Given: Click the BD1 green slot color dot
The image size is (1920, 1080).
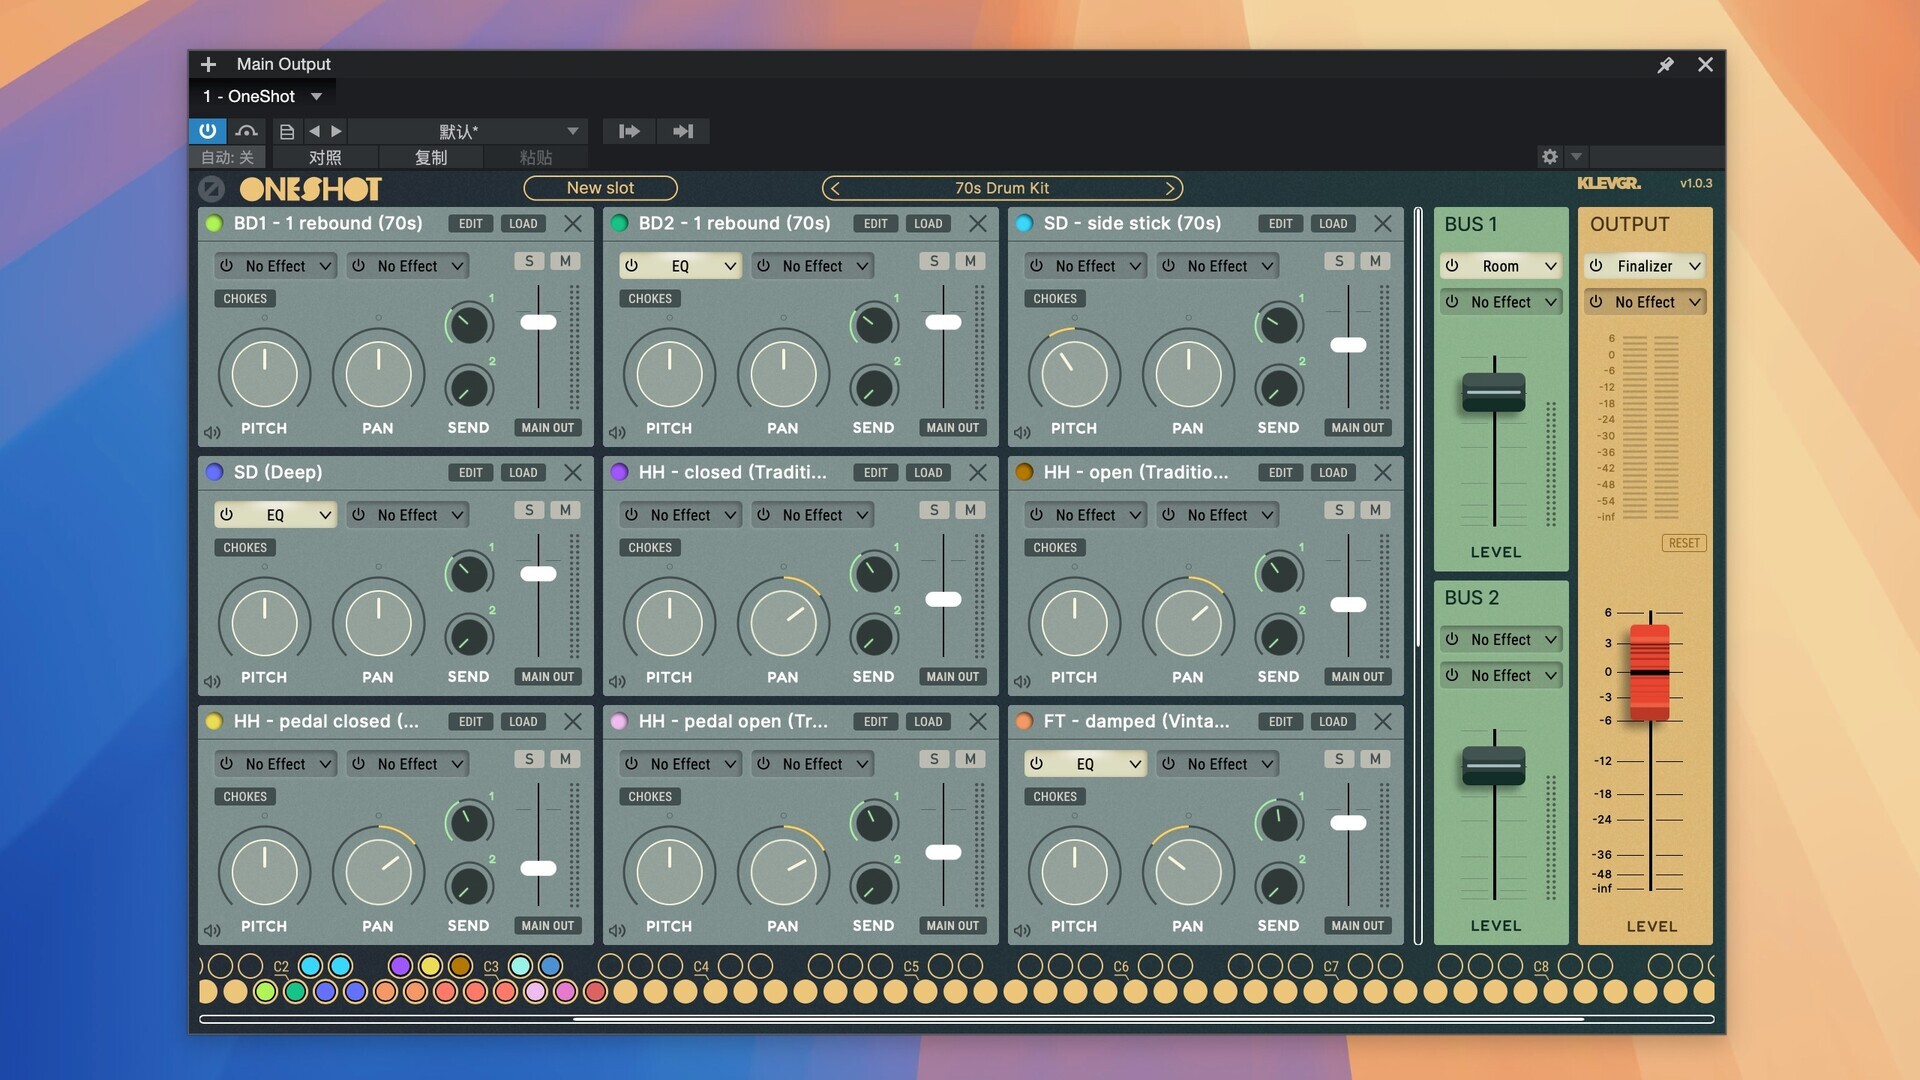Looking at the screenshot, I should pos(214,223).
